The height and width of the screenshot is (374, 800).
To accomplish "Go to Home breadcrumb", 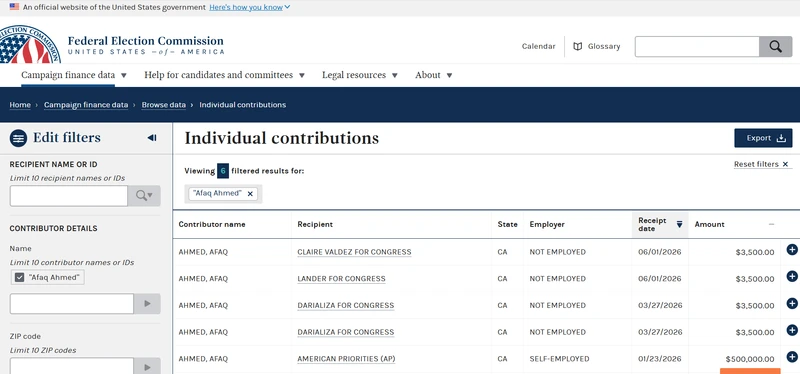I will [x=20, y=105].
